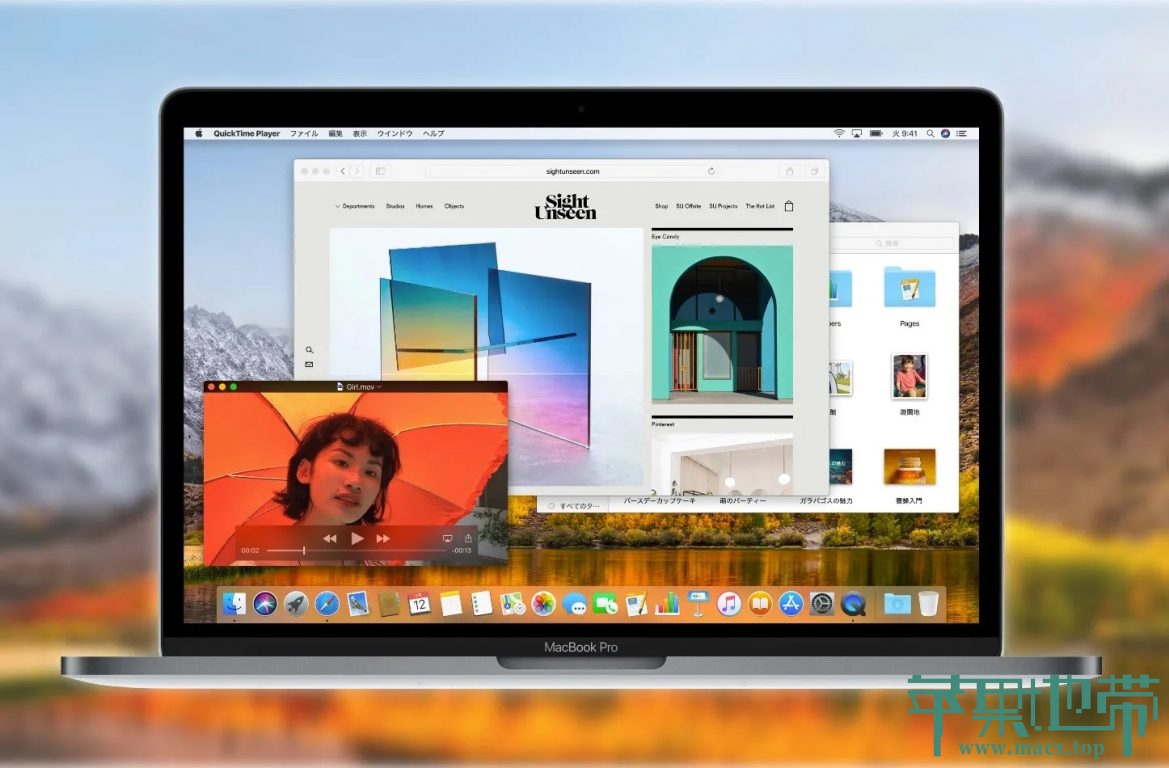
Task: Select the すべてのタ… tag radio in Finder
Action: click(551, 506)
